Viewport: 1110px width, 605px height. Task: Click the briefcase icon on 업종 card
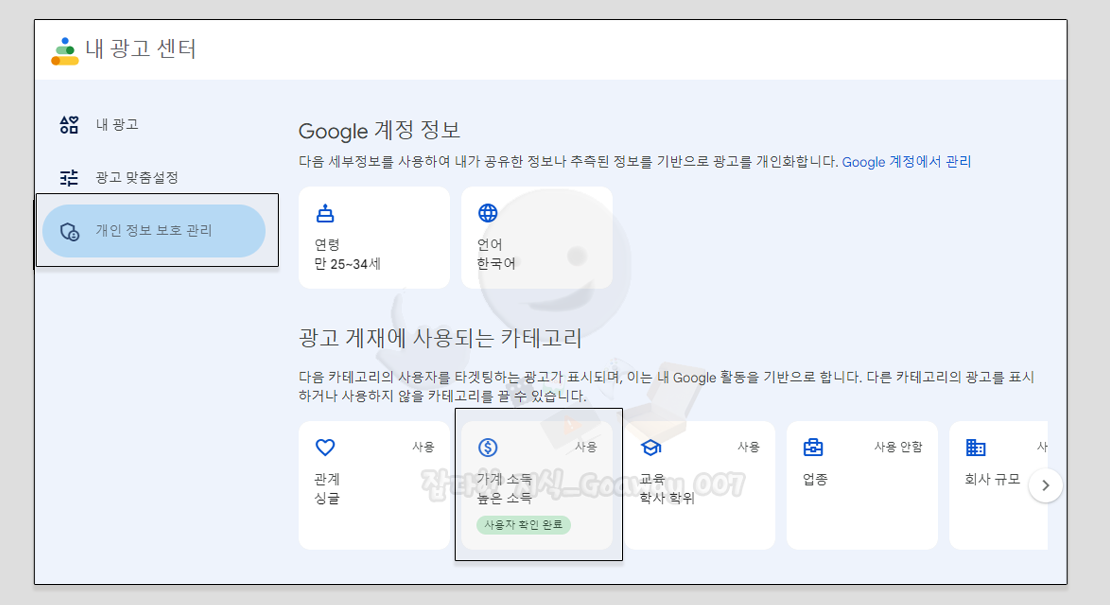tap(813, 447)
